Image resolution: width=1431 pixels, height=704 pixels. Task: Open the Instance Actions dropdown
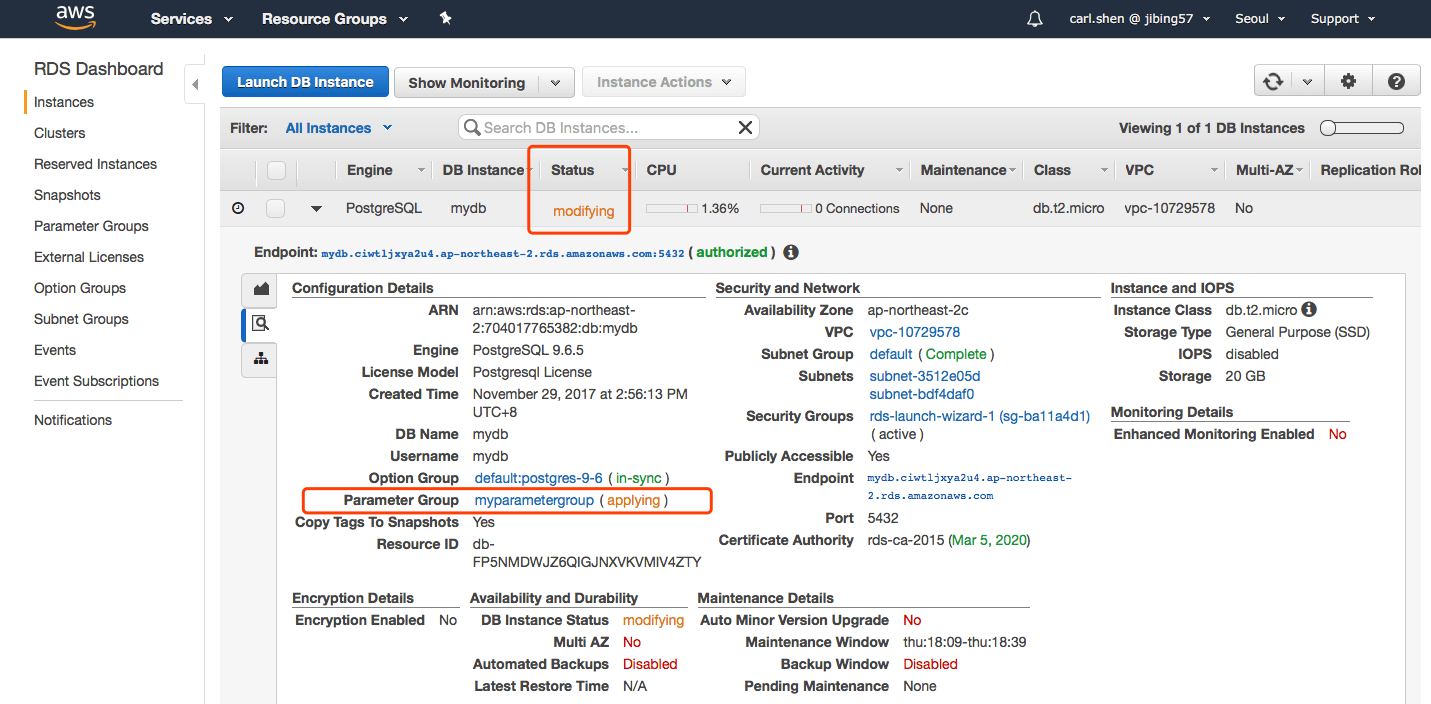pyautogui.click(x=664, y=82)
